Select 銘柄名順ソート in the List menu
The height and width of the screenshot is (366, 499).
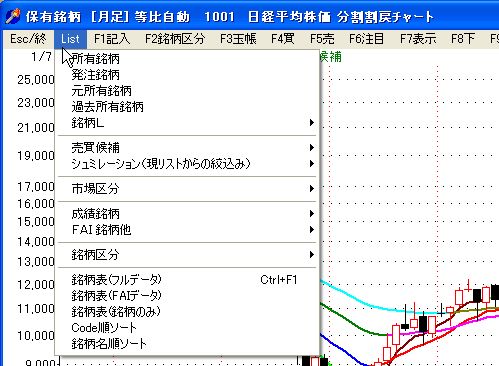click(187, 344)
